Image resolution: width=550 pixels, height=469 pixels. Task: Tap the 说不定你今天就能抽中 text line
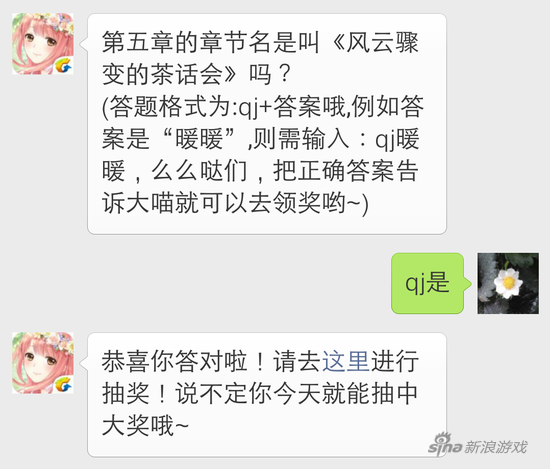coord(296,394)
